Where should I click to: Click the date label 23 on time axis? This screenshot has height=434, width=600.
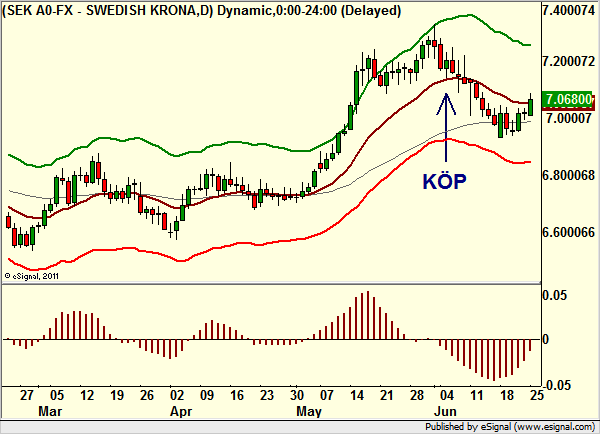[267, 395]
